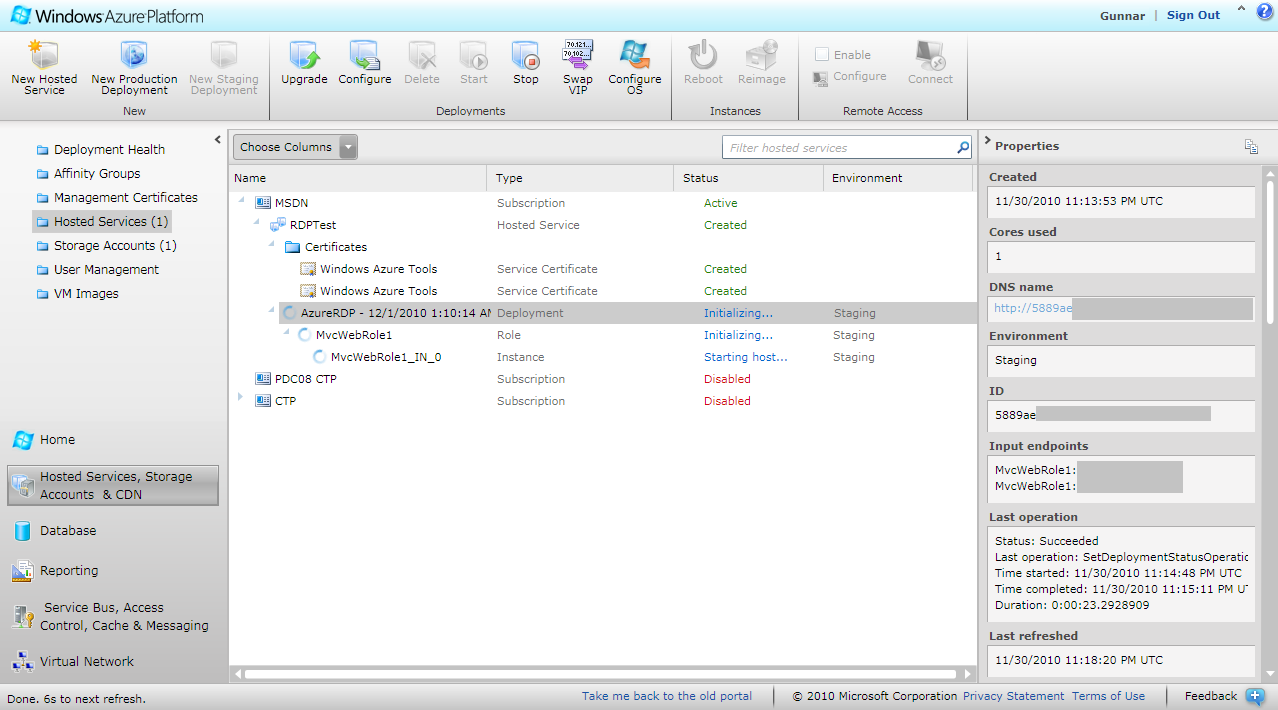The width and height of the screenshot is (1278, 710).
Task: Upgrade the selected deployment
Action: click(304, 63)
